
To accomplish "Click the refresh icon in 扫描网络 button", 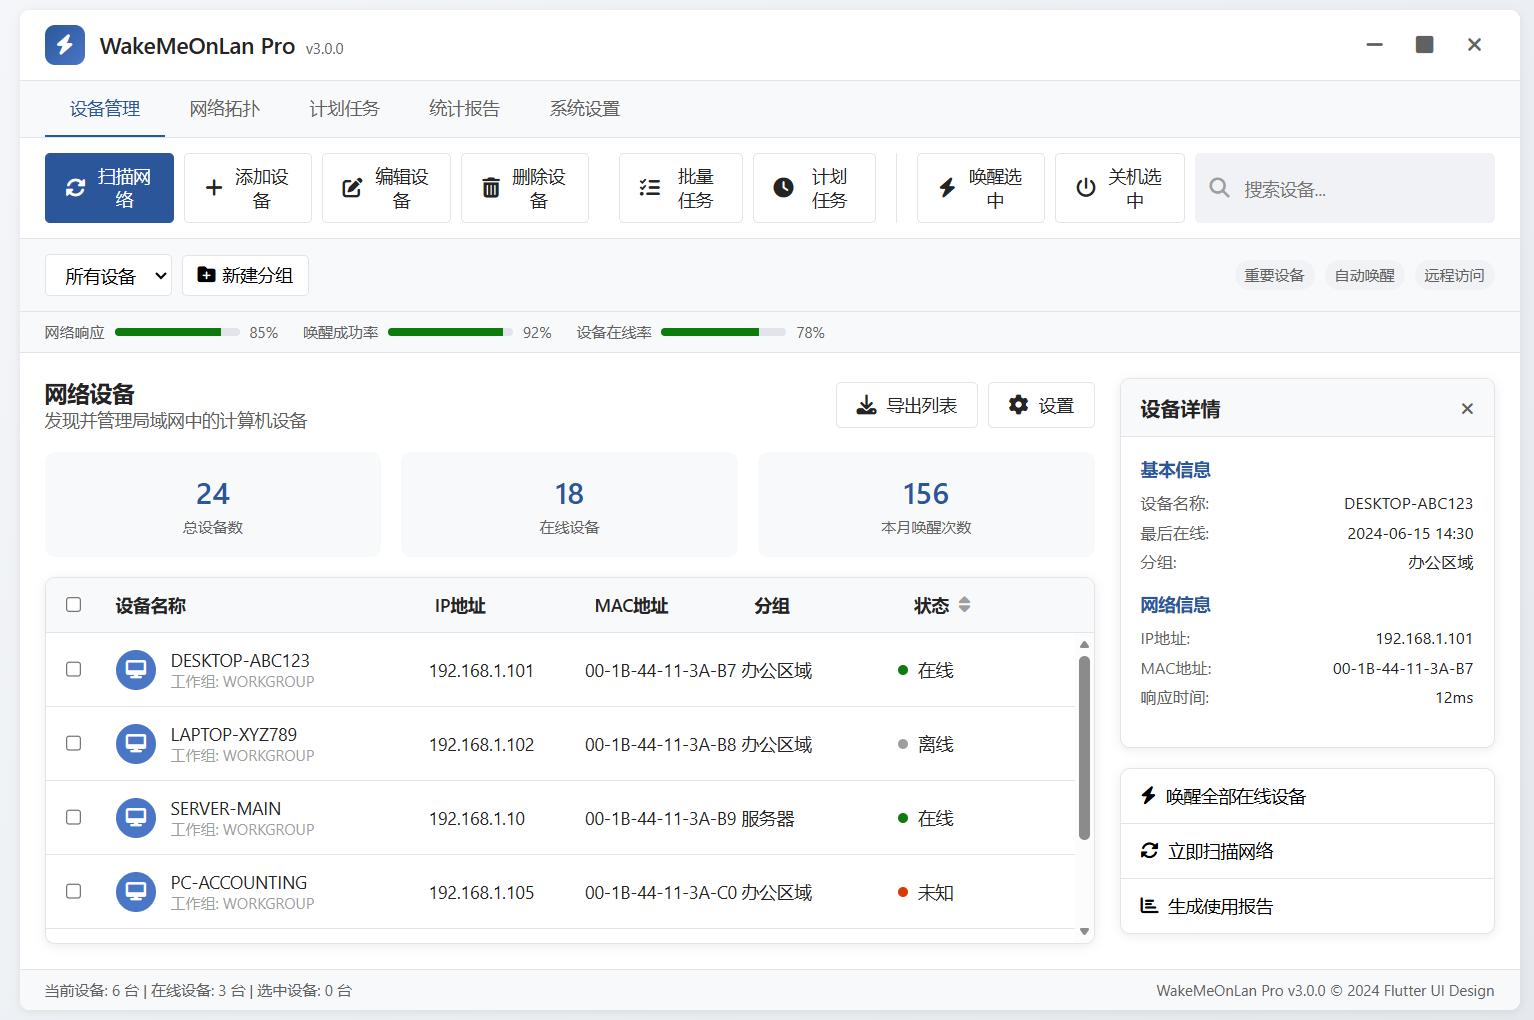I will coord(76,188).
